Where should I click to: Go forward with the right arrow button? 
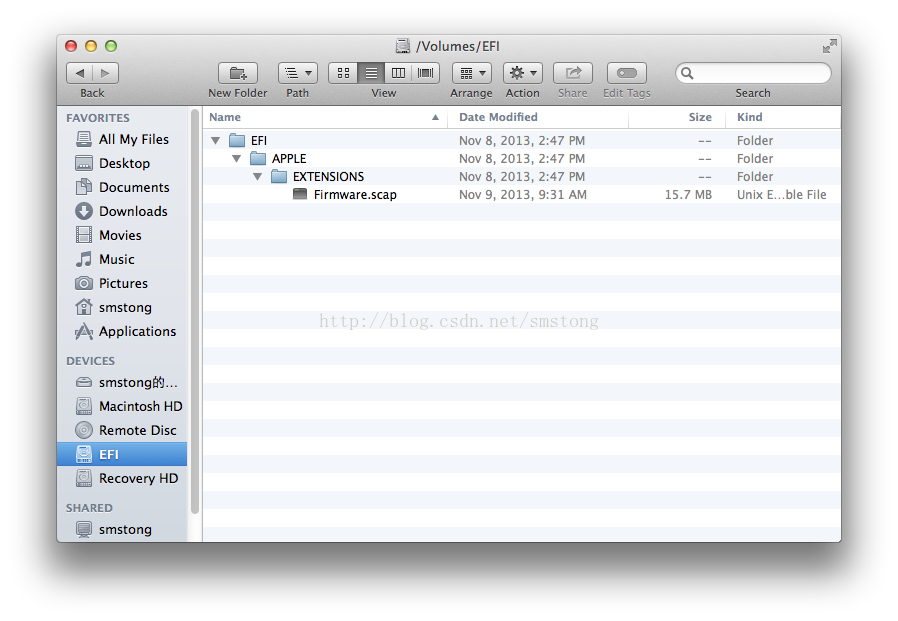click(105, 73)
